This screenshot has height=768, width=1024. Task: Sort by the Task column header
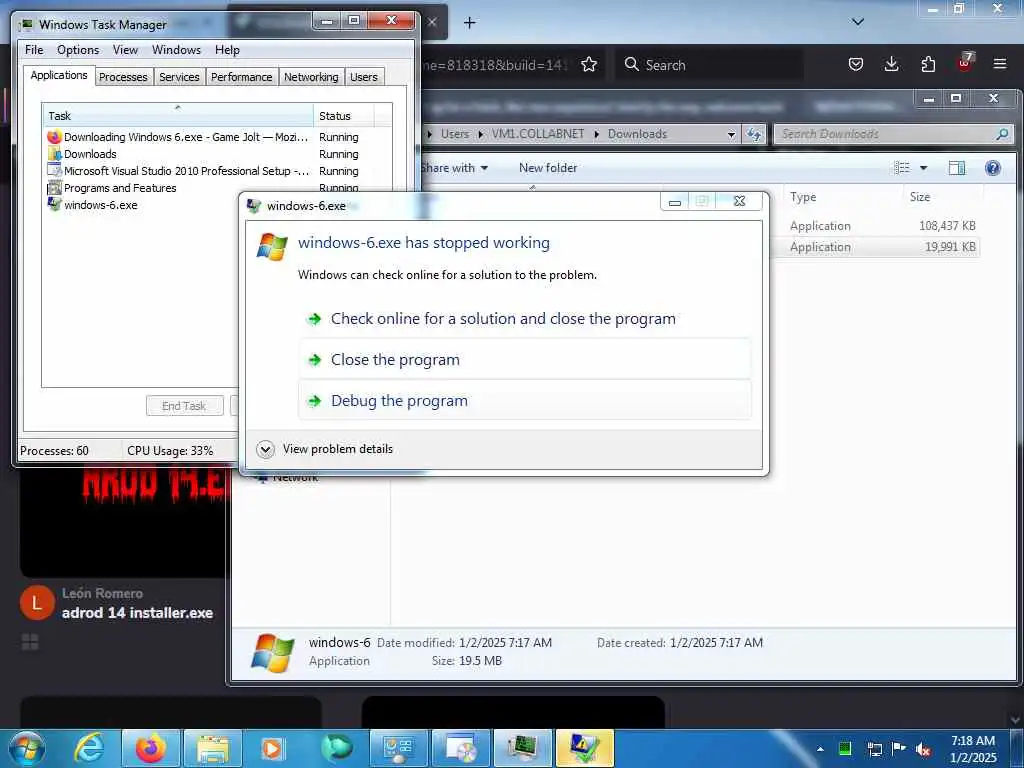click(178, 116)
